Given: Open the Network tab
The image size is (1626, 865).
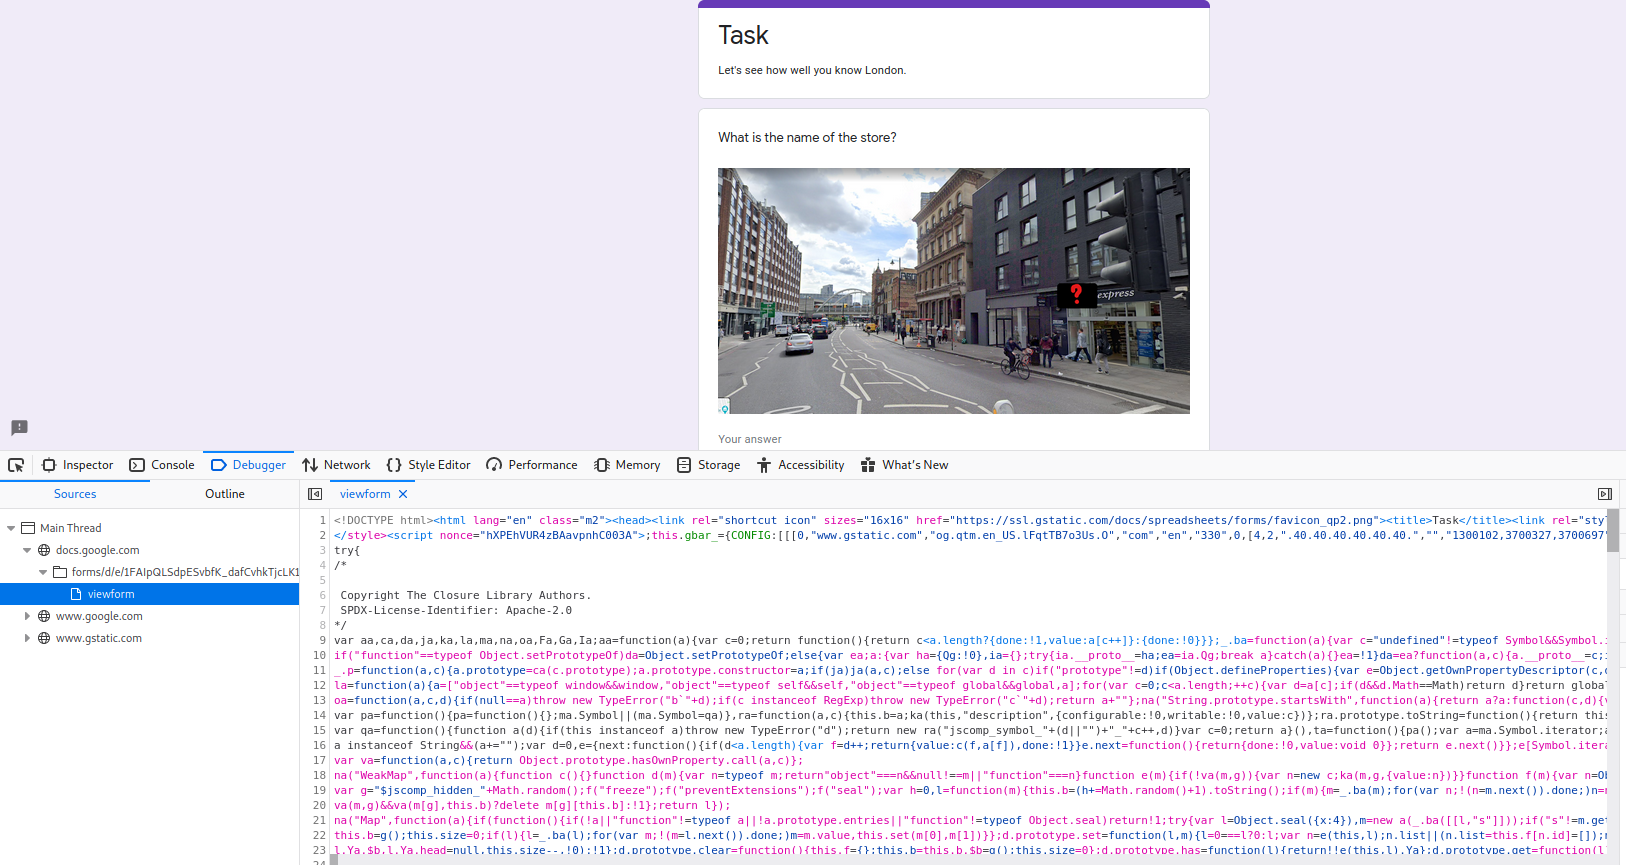Looking at the screenshot, I should tap(336, 465).
